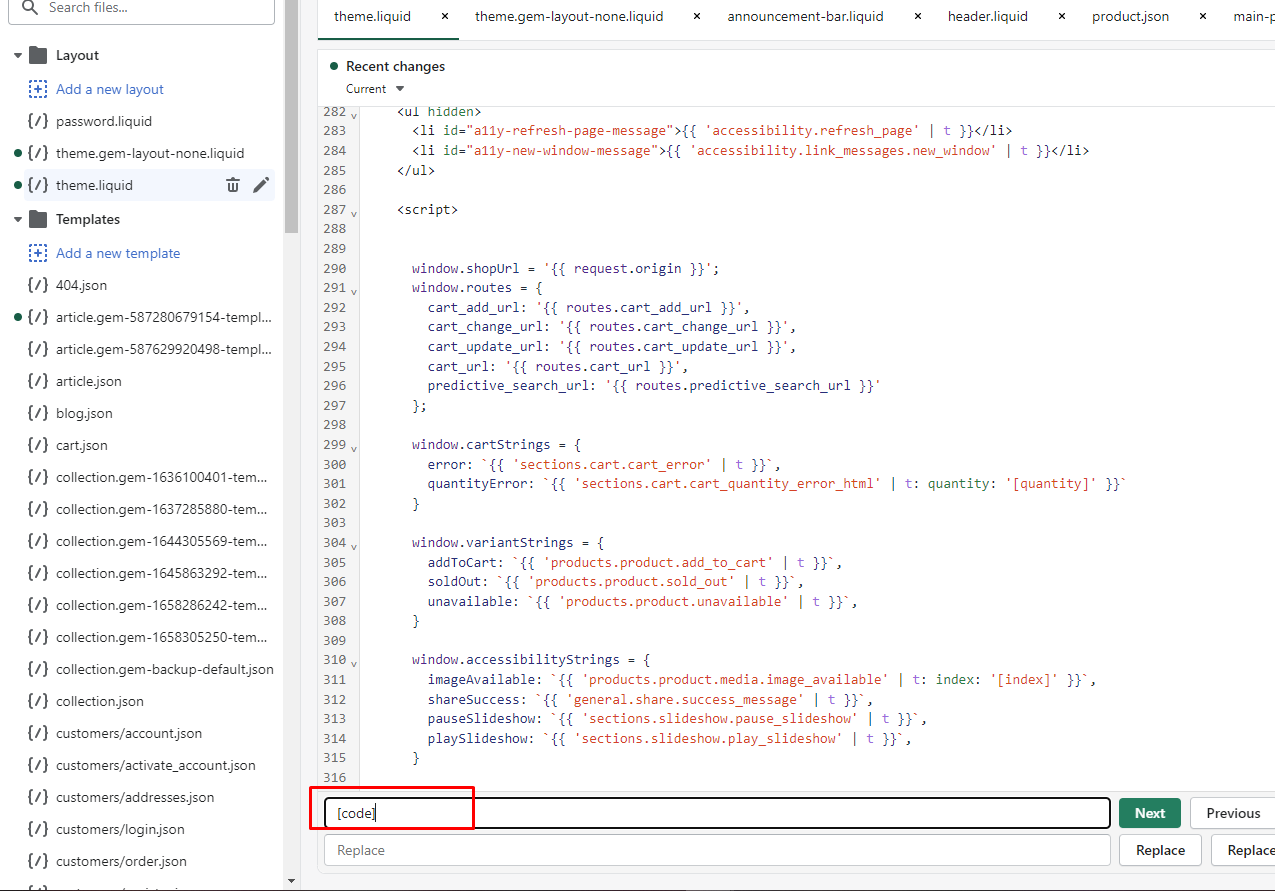
Task: Close the header.liquid tab
Action: click(x=1061, y=16)
